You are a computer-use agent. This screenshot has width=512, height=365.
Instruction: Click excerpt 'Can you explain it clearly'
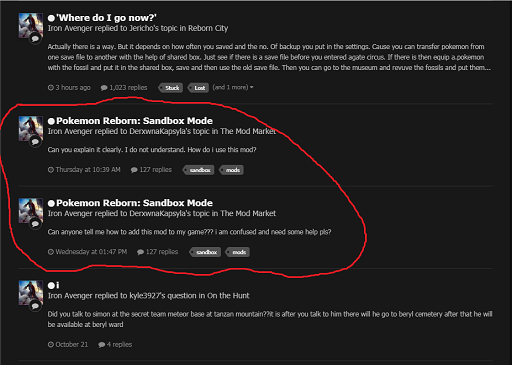tap(152, 150)
